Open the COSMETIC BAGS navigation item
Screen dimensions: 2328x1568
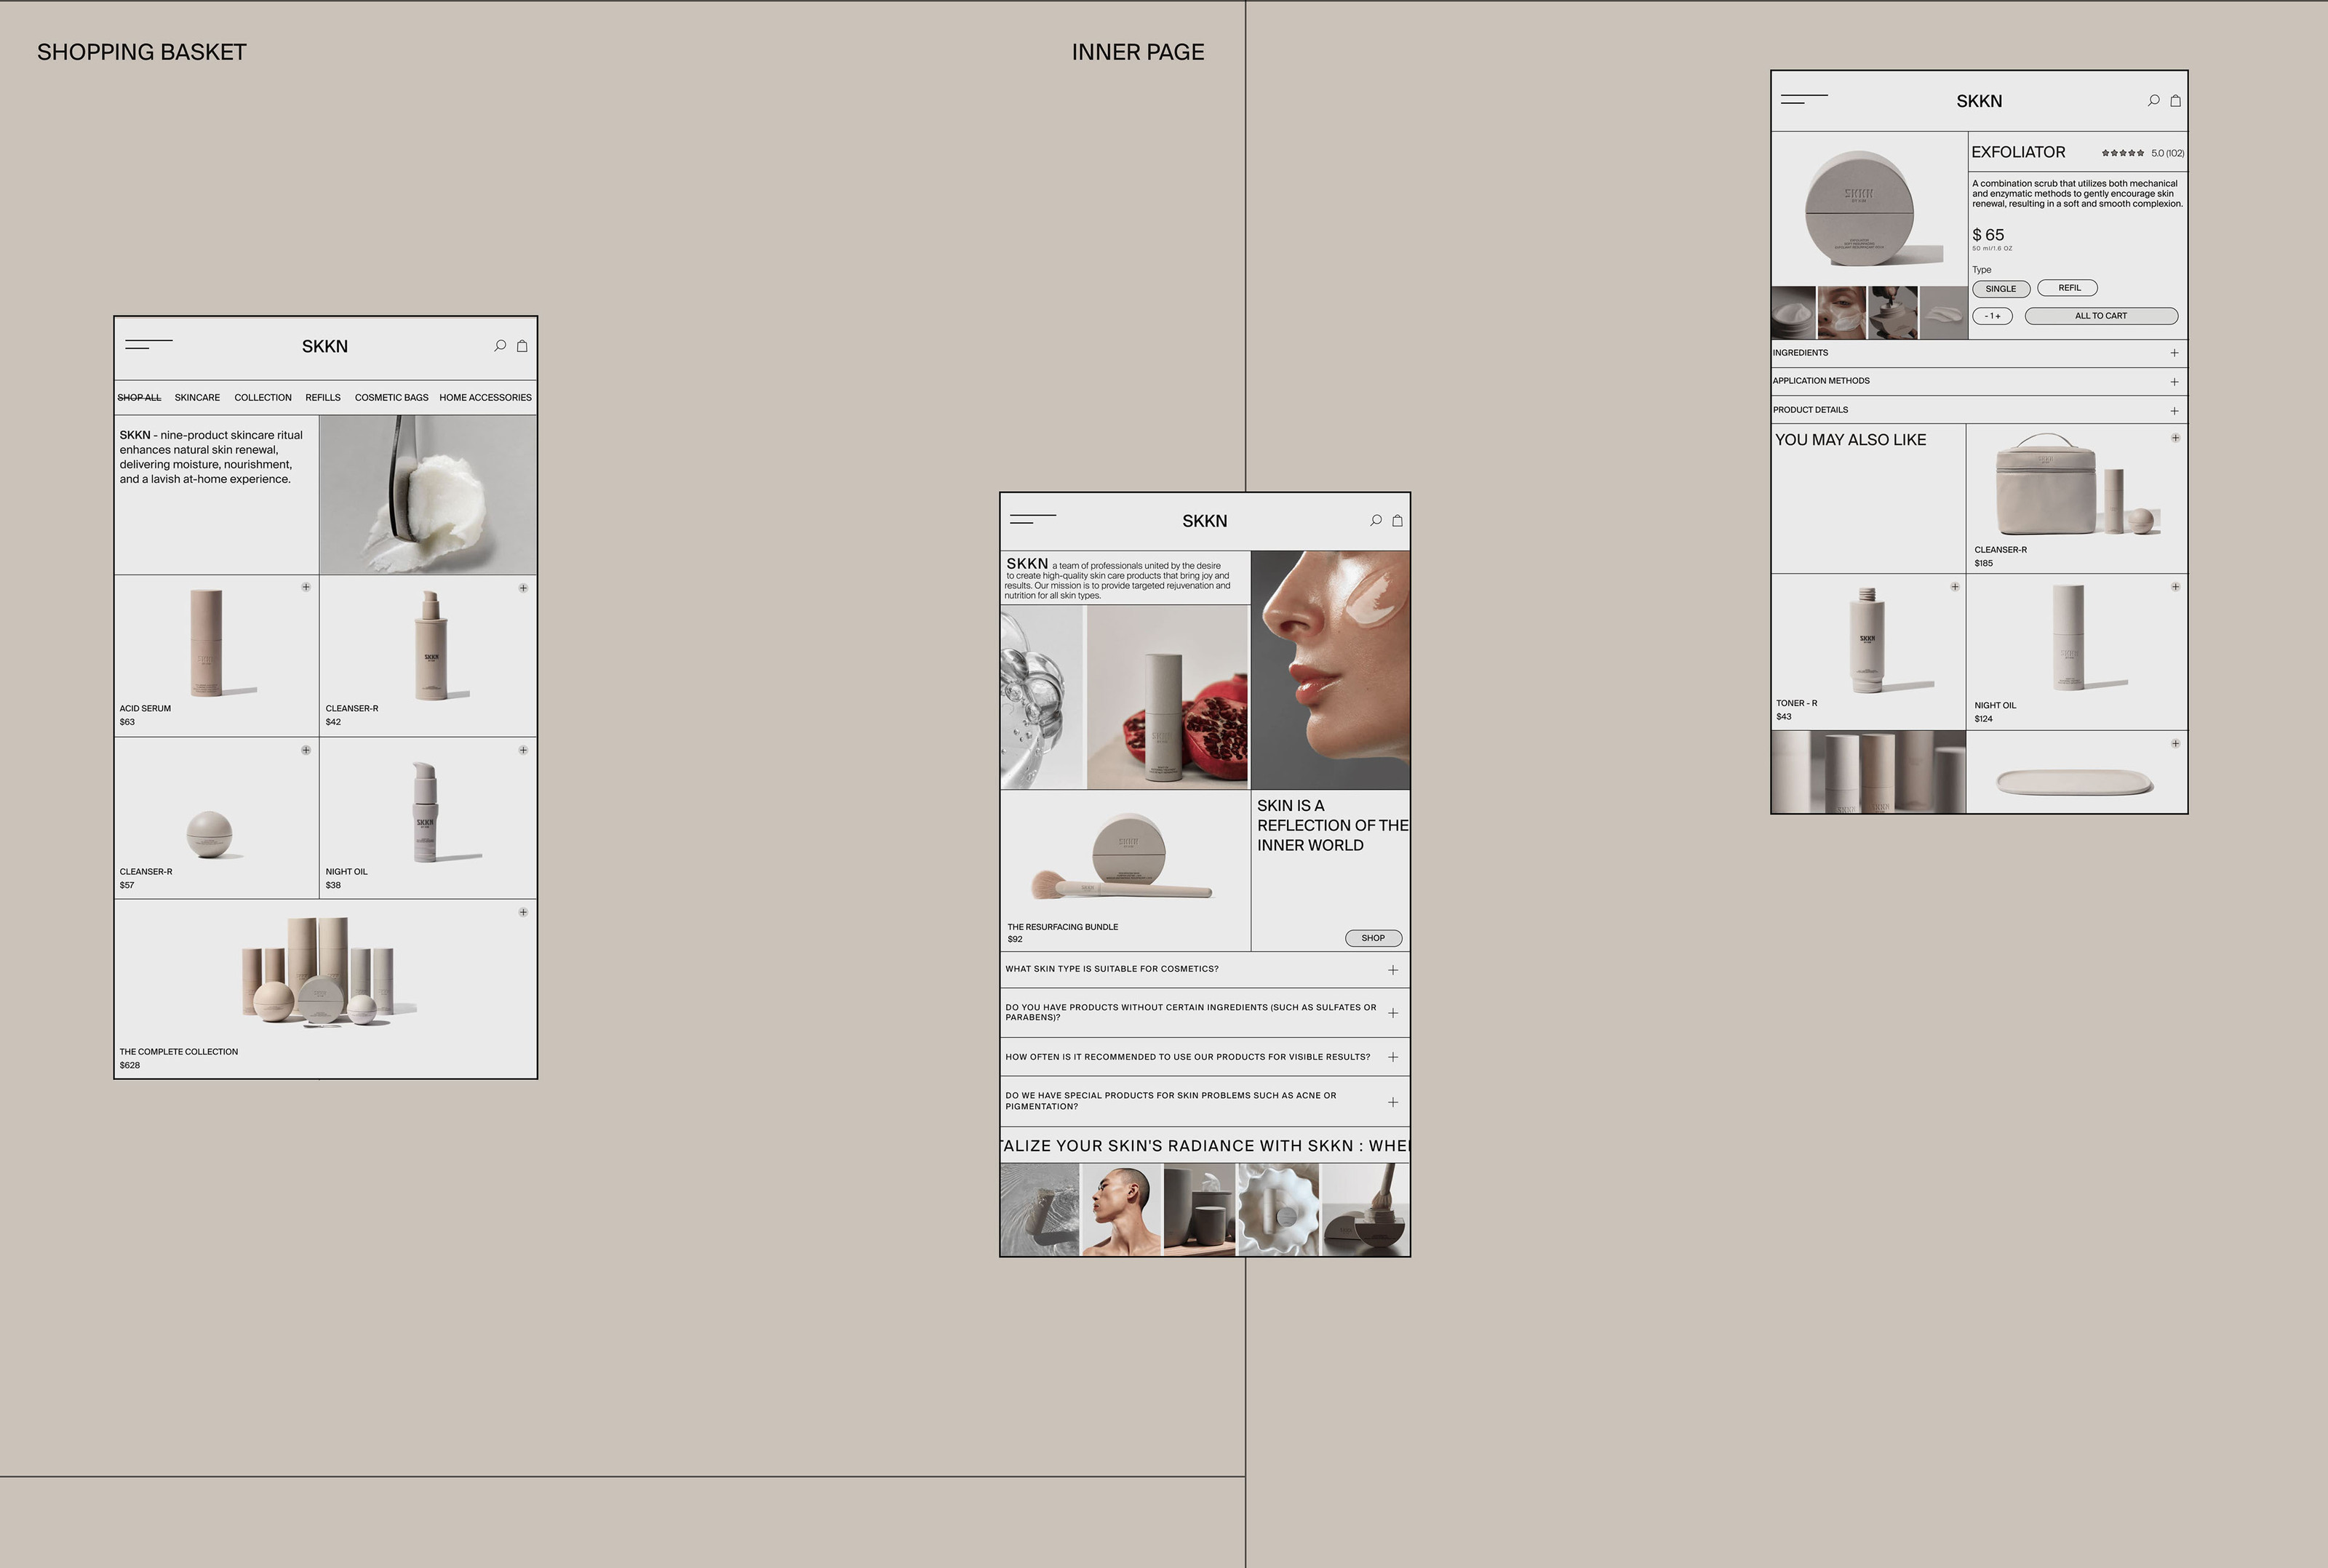(391, 397)
